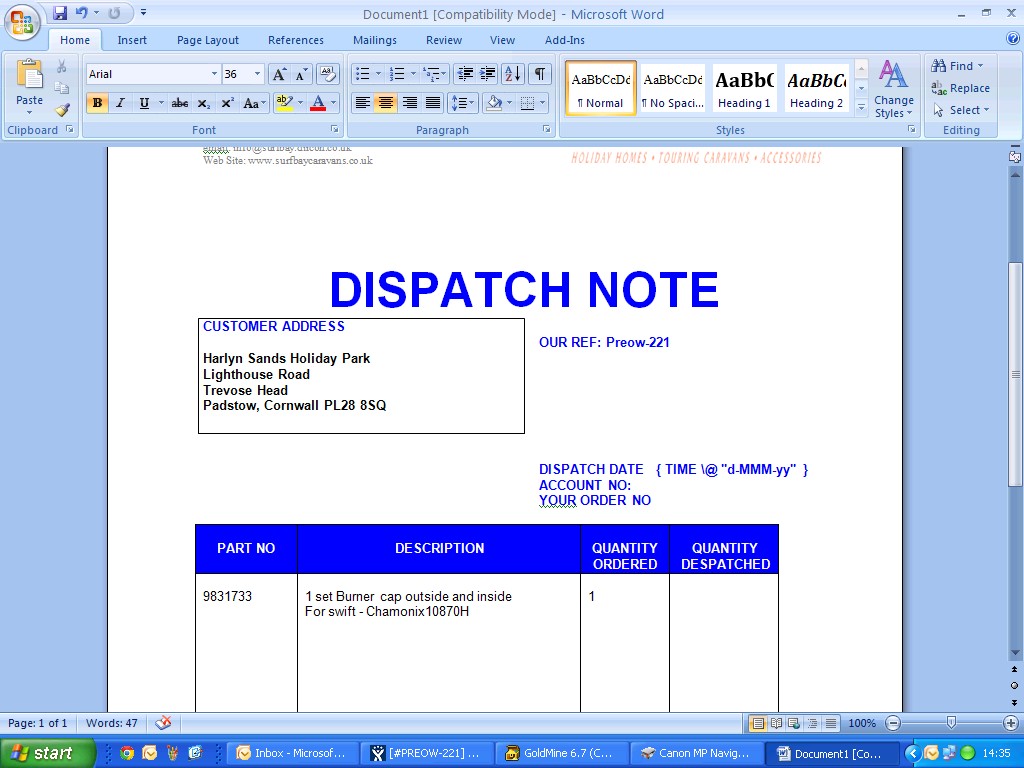Apply strikethrough formatting
Image resolution: width=1024 pixels, height=768 pixels.
tap(180, 103)
